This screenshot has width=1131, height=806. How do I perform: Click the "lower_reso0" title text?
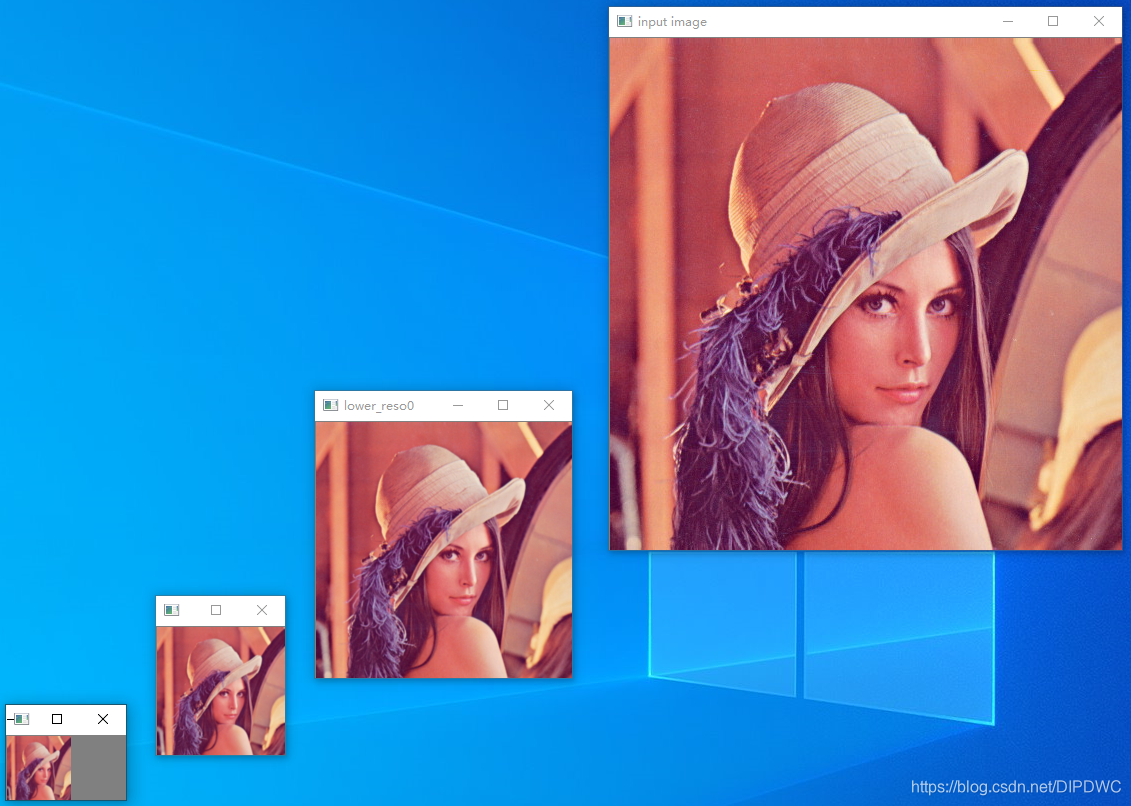pos(379,406)
